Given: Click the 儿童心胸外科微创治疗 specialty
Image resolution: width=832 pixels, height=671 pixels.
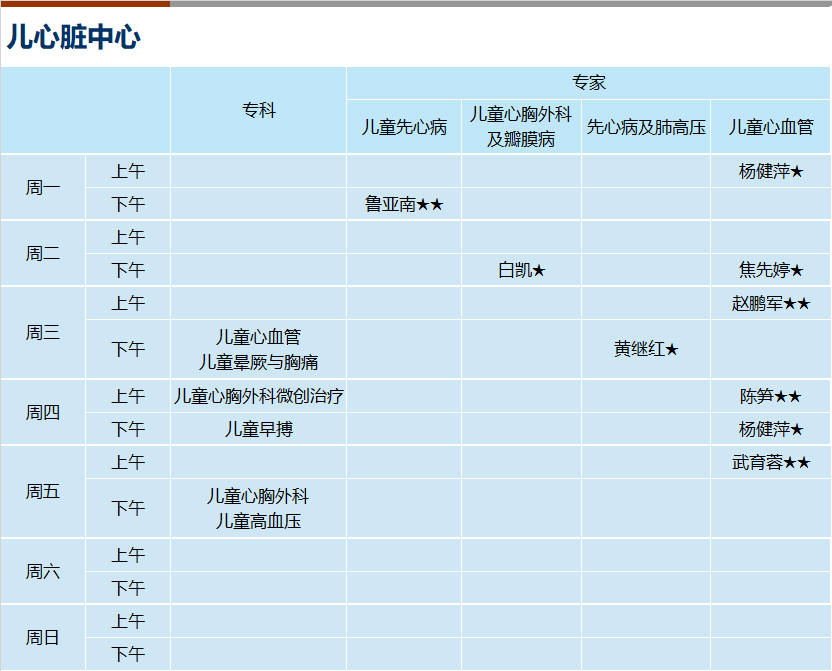Looking at the screenshot, I should (x=258, y=396).
